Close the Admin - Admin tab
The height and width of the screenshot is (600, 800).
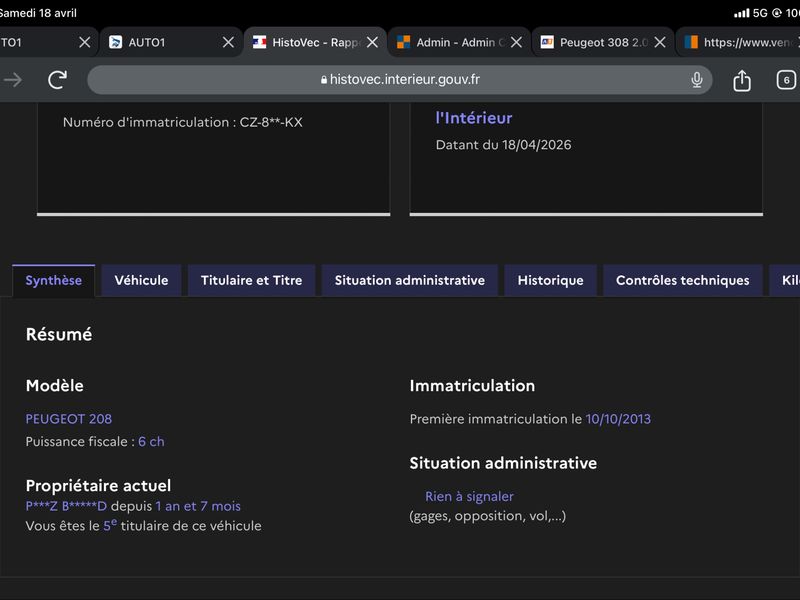pyautogui.click(x=516, y=42)
